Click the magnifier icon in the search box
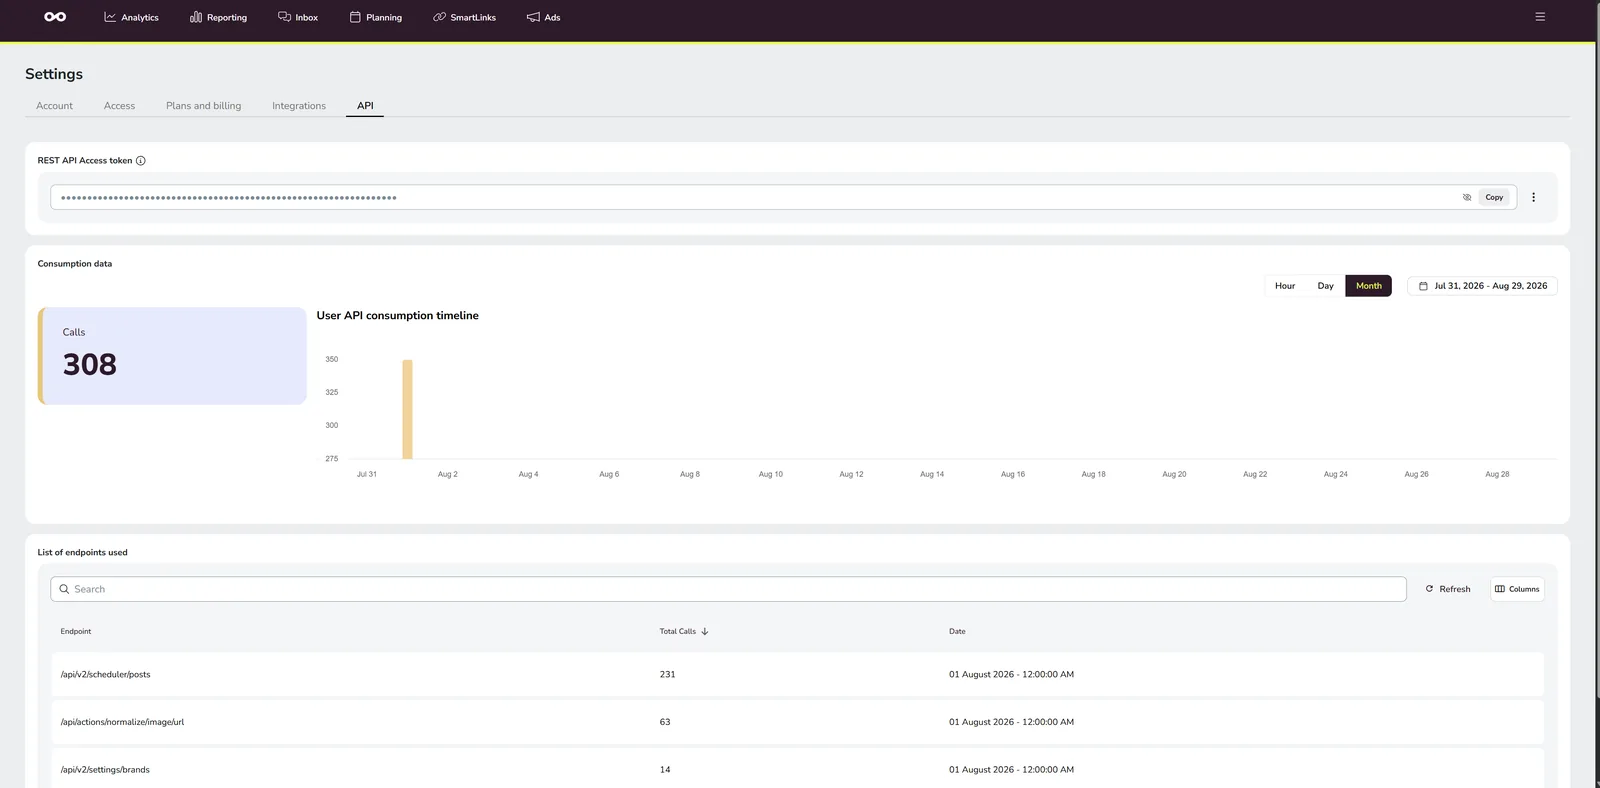Screen dimensions: 1600x788 point(64,589)
